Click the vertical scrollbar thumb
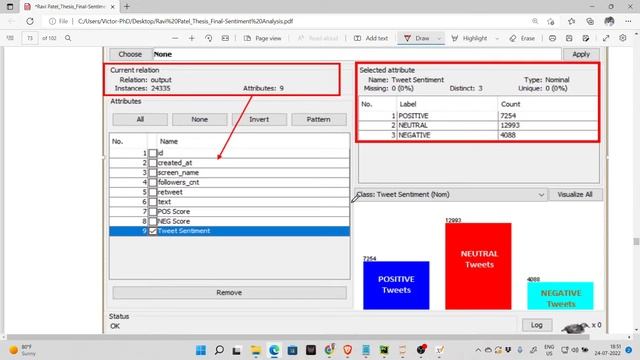This screenshot has height=360, width=640. click(x=636, y=241)
